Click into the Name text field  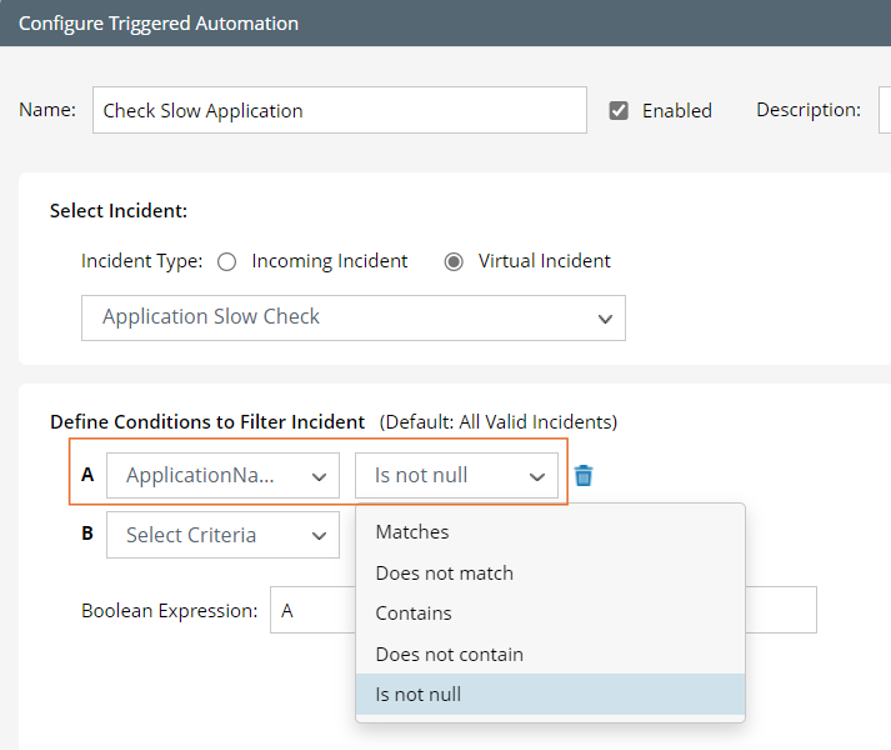click(339, 111)
